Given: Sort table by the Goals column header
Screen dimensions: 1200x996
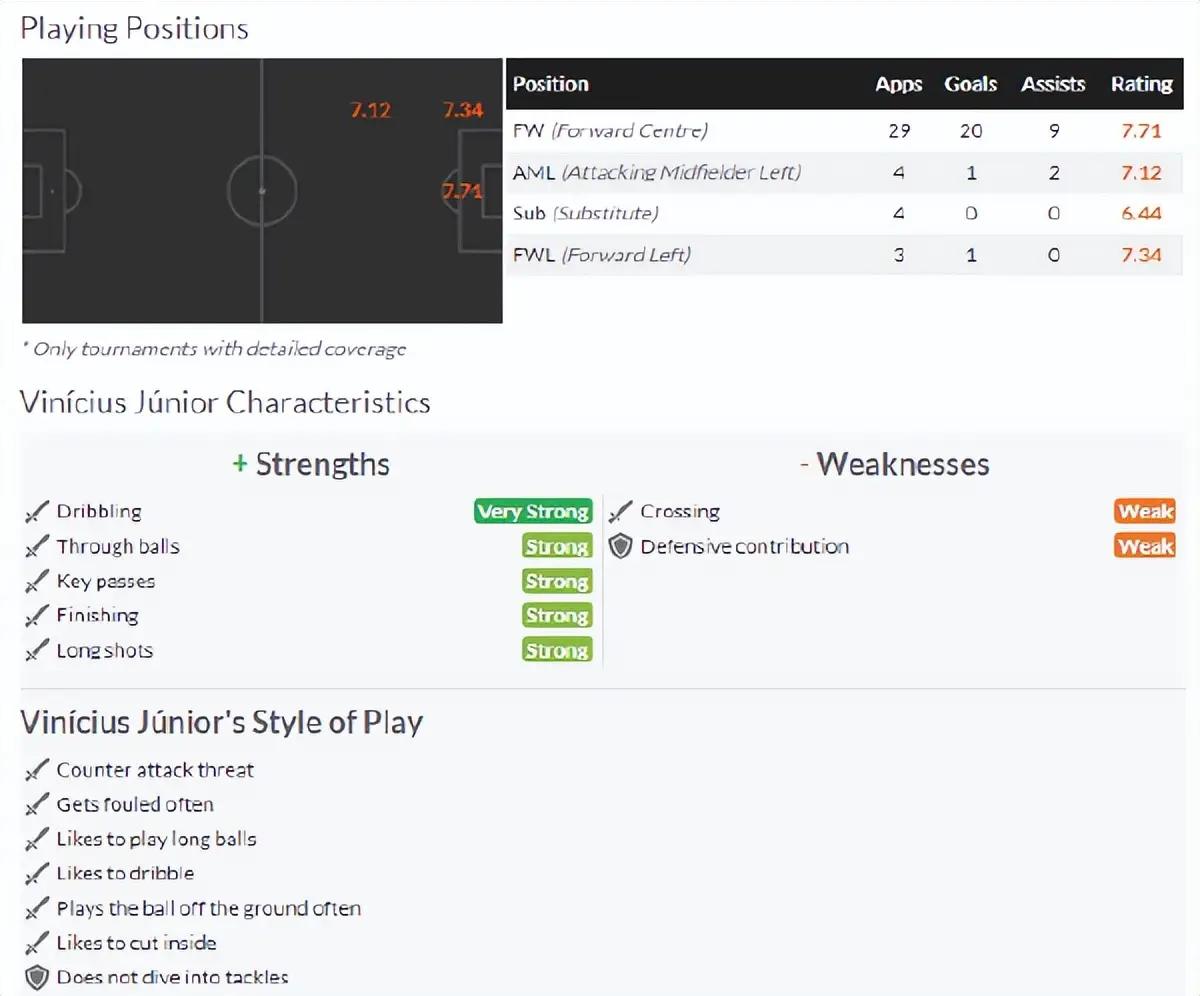Looking at the screenshot, I should [x=970, y=84].
